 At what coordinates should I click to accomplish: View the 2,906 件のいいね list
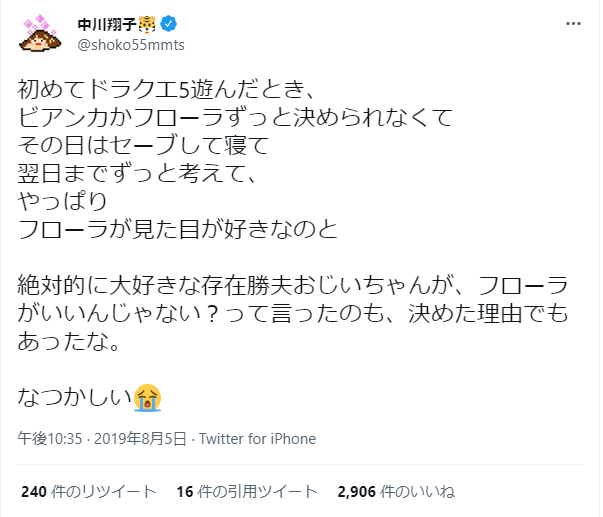[396, 492]
